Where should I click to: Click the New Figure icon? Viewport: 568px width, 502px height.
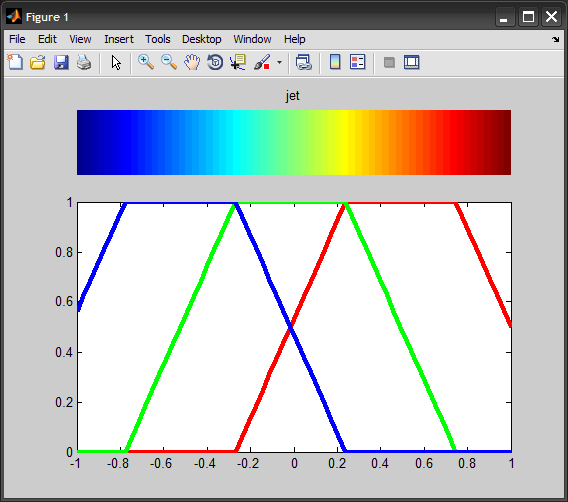pyautogui.click(x=15, y=62)
